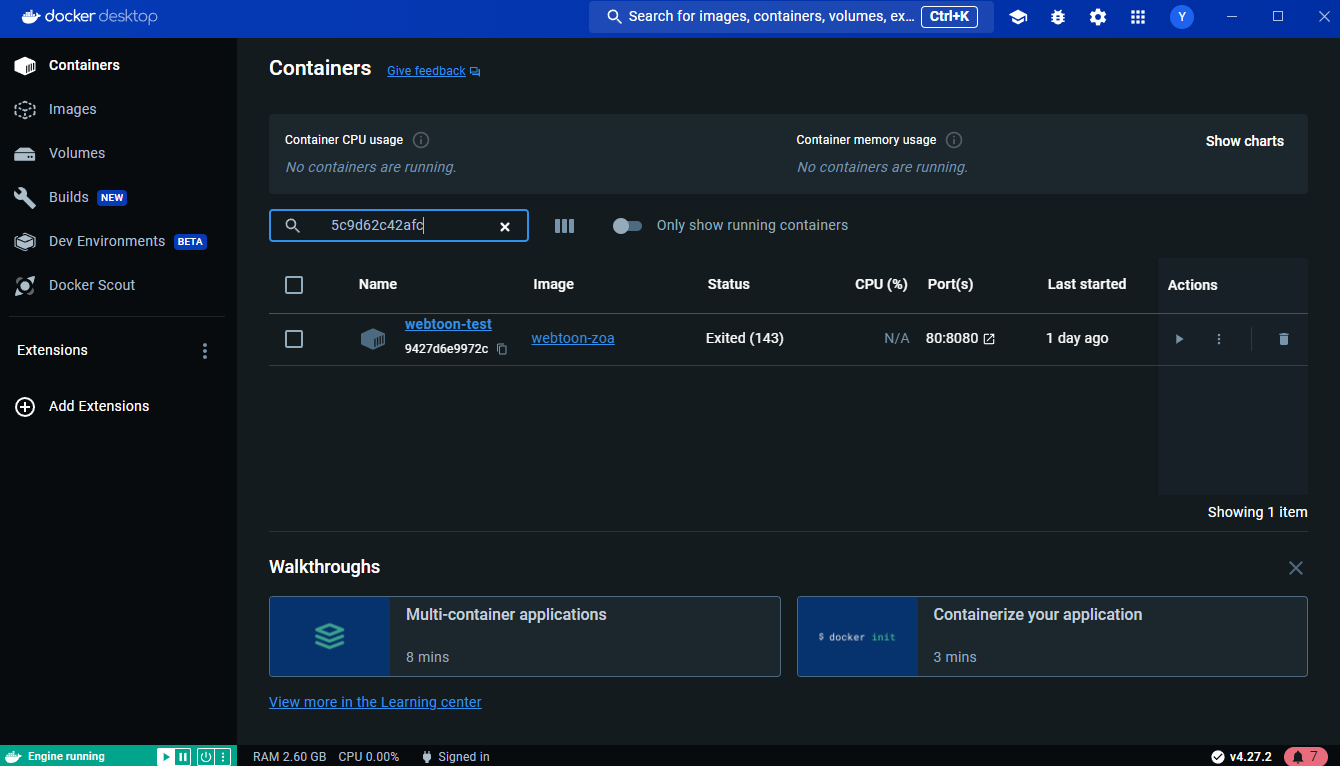Start the webtoon-test container
Viewport: 1340px width, 766px height.
1179,339
